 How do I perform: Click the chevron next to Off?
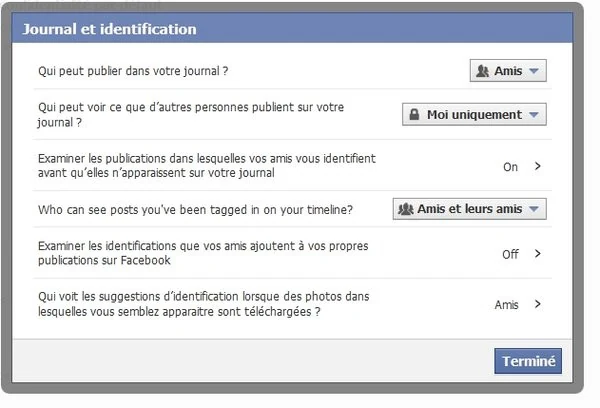(x=538, y=253)
